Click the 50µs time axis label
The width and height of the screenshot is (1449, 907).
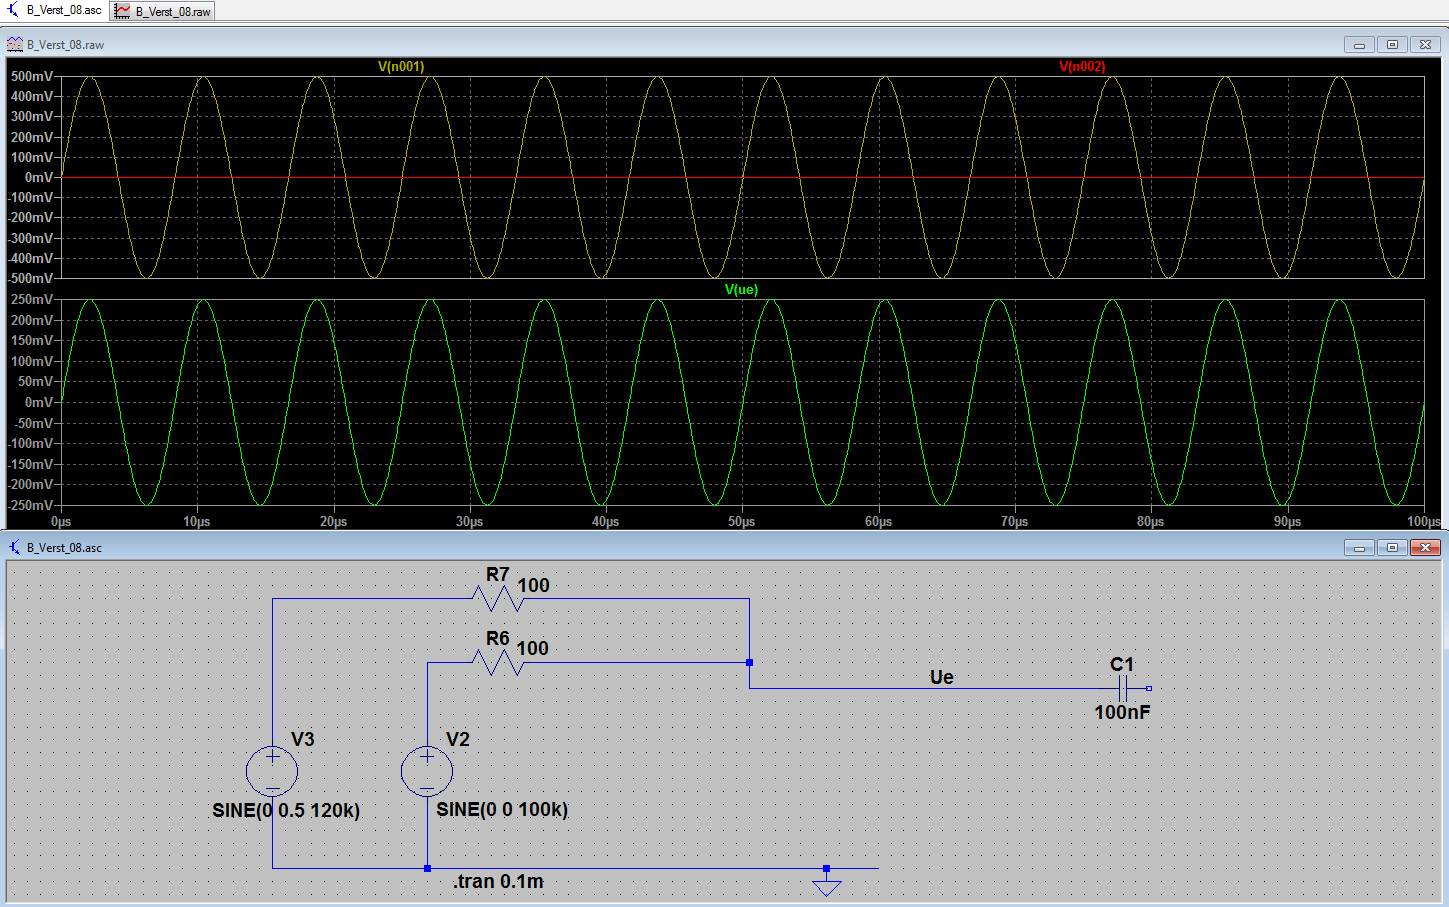742,522
